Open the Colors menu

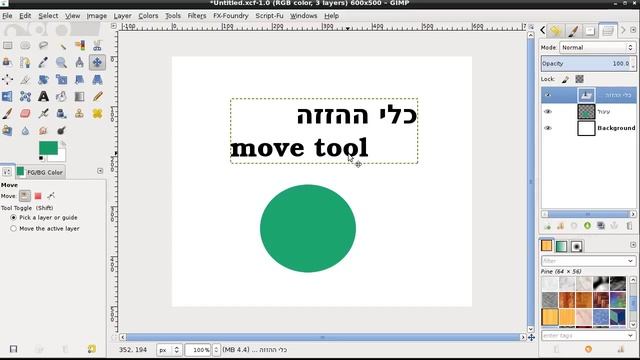tap(148, 16)
